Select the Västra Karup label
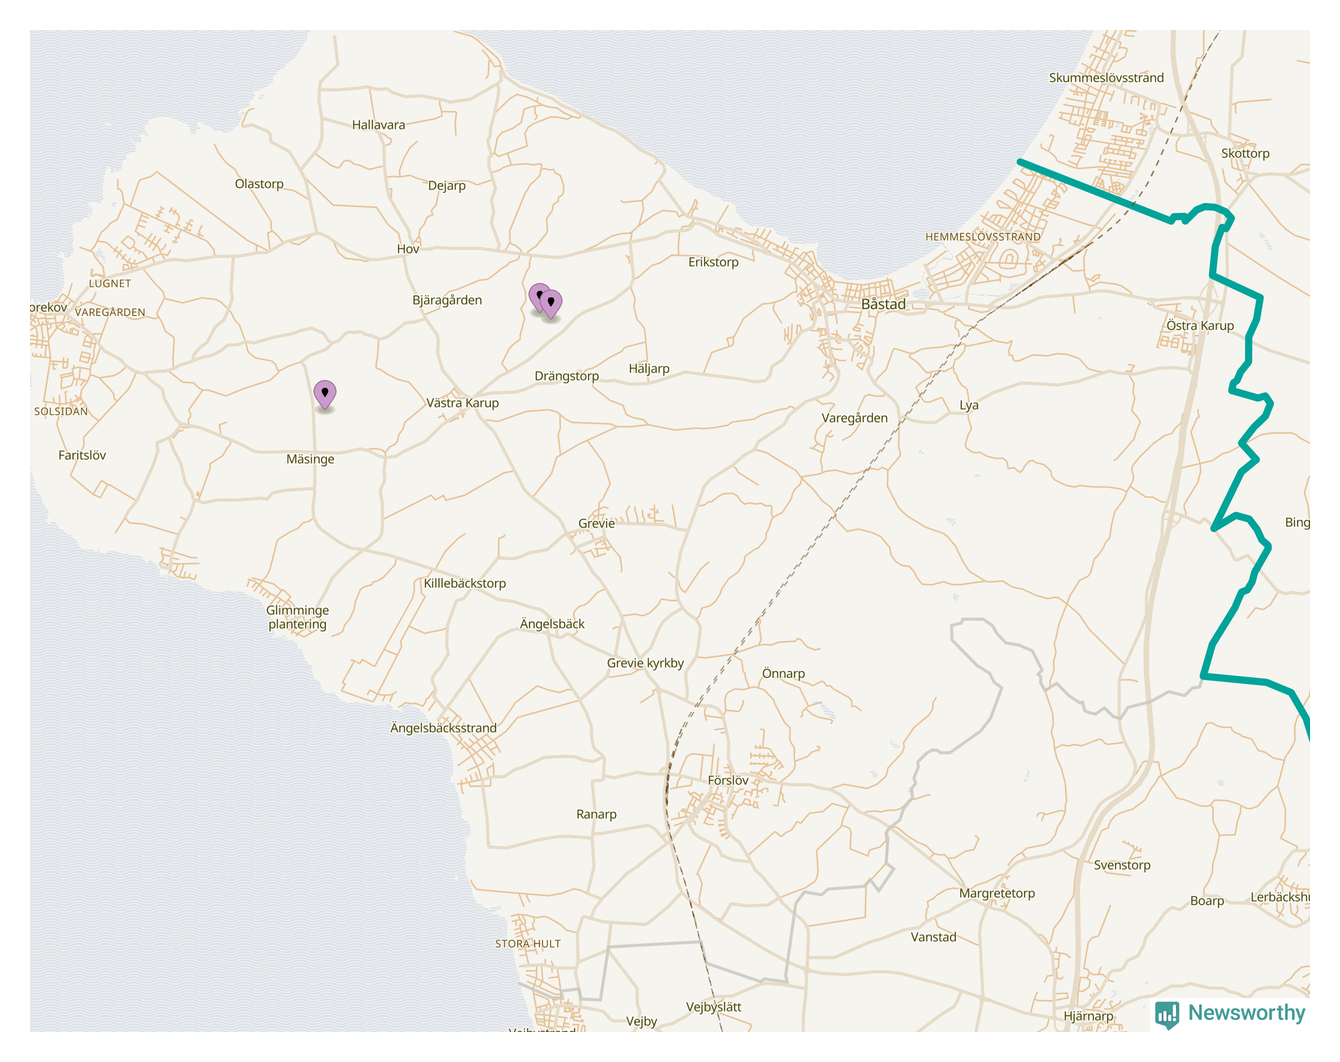This screenshot has height=1062, width=1340. (x=462, y=403)
